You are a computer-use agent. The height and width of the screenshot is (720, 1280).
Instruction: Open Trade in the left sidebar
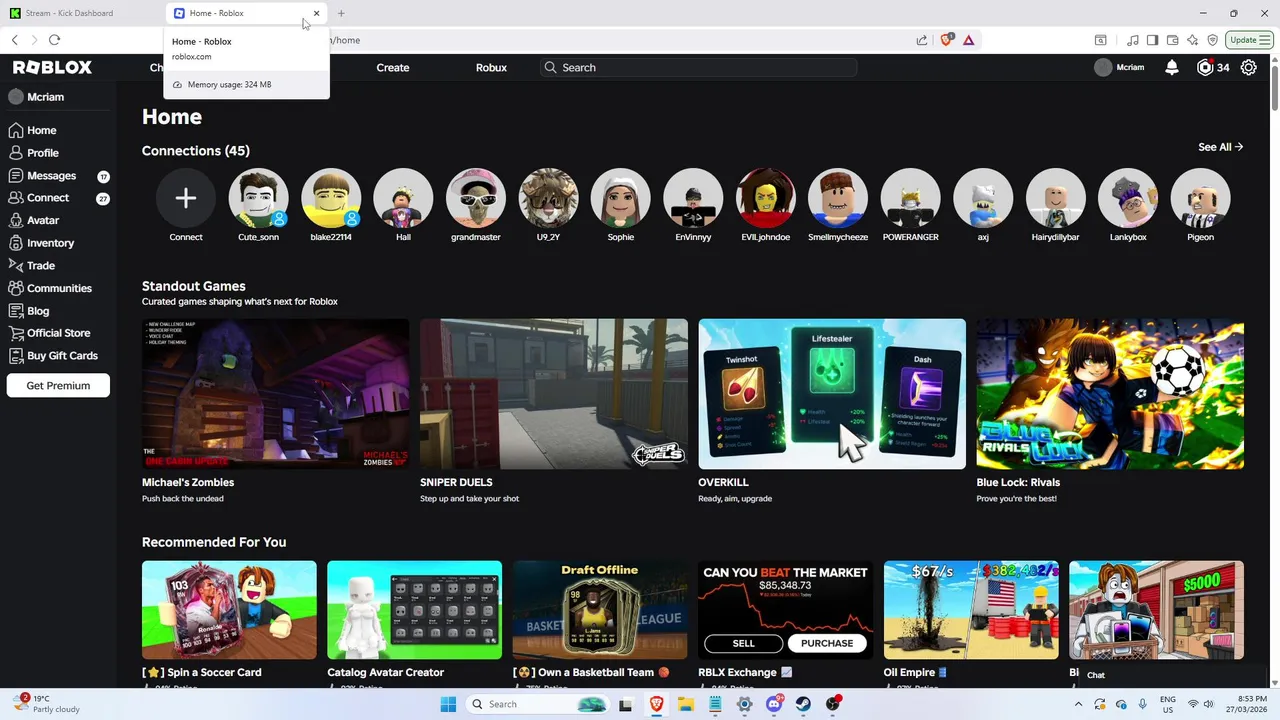coord(32,266)
